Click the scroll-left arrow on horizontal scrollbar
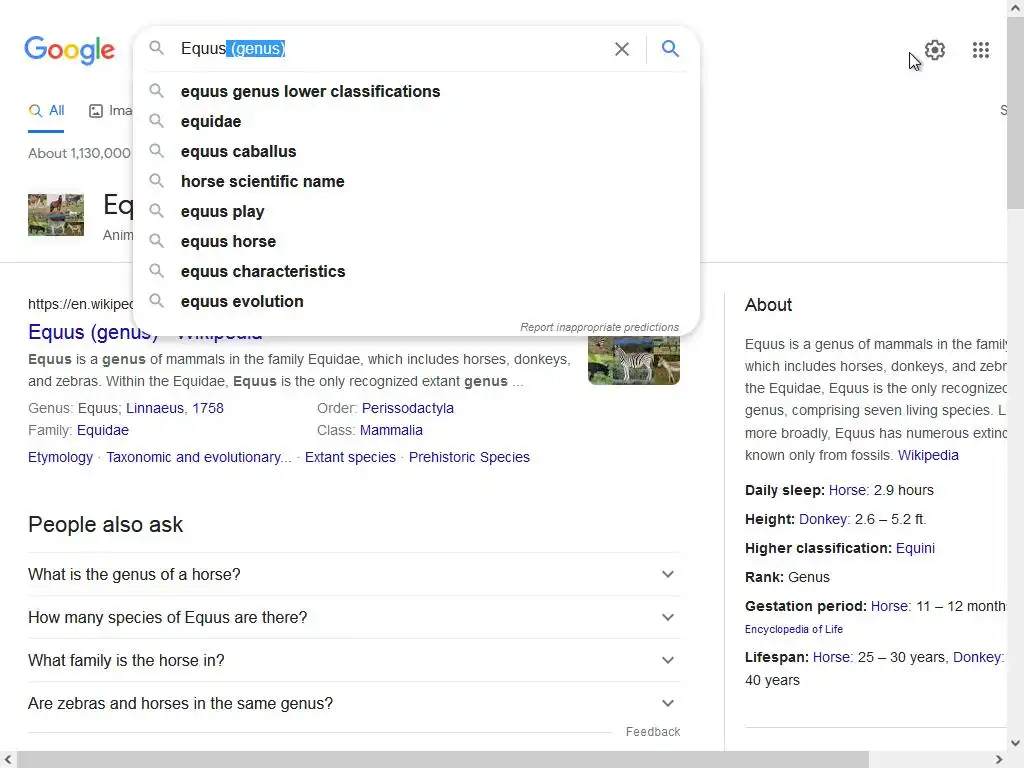This screenshot has width=1024, height=768. click(8, 760)
